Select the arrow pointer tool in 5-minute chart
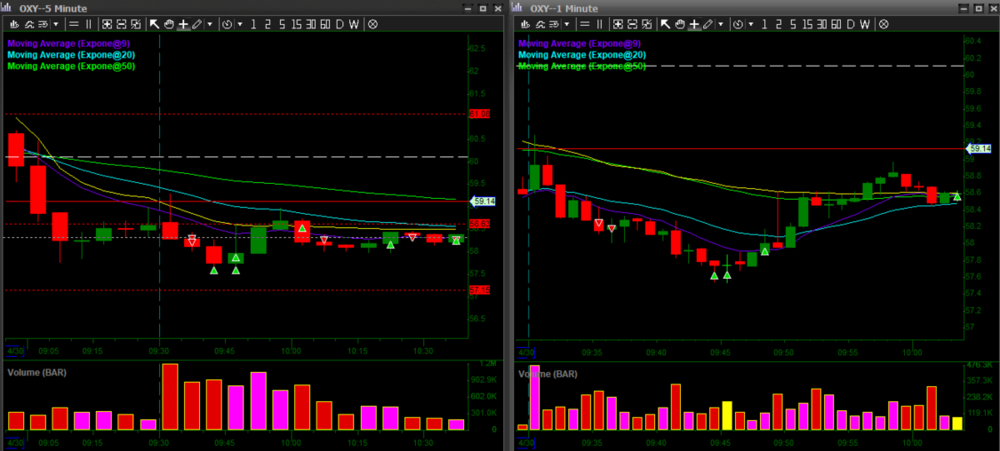Viewport: 1000px width, 451px height. coord(154,23)
